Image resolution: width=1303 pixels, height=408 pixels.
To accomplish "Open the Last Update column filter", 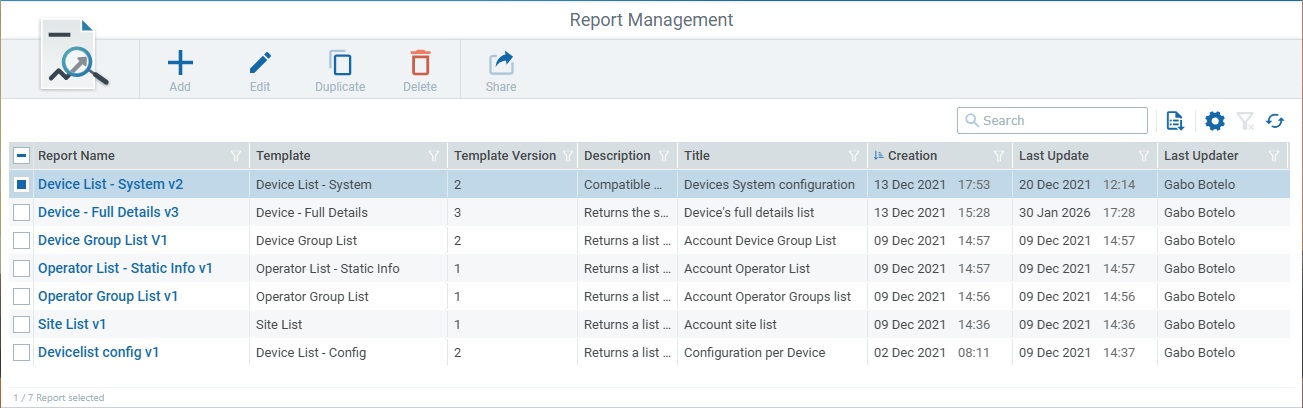I will (x=1144, y=156).
